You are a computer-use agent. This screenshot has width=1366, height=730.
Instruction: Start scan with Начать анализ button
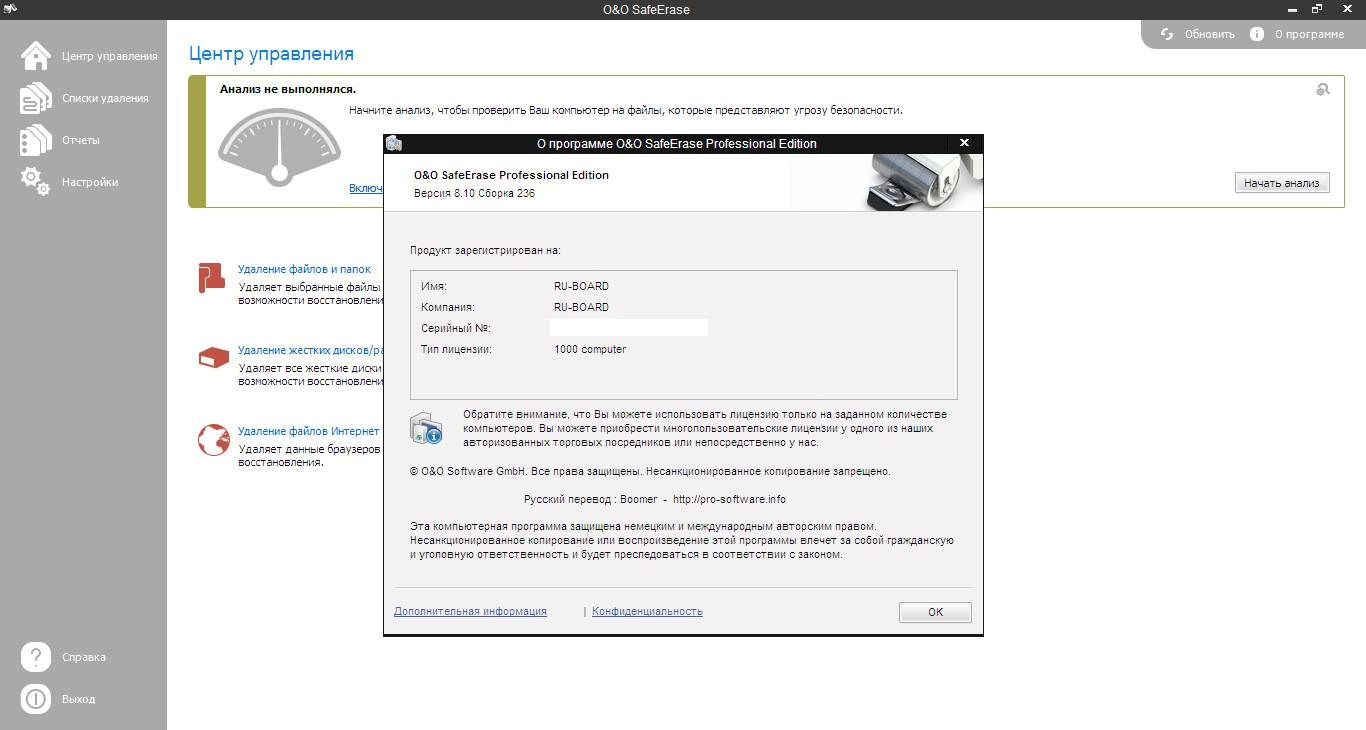1282,183
